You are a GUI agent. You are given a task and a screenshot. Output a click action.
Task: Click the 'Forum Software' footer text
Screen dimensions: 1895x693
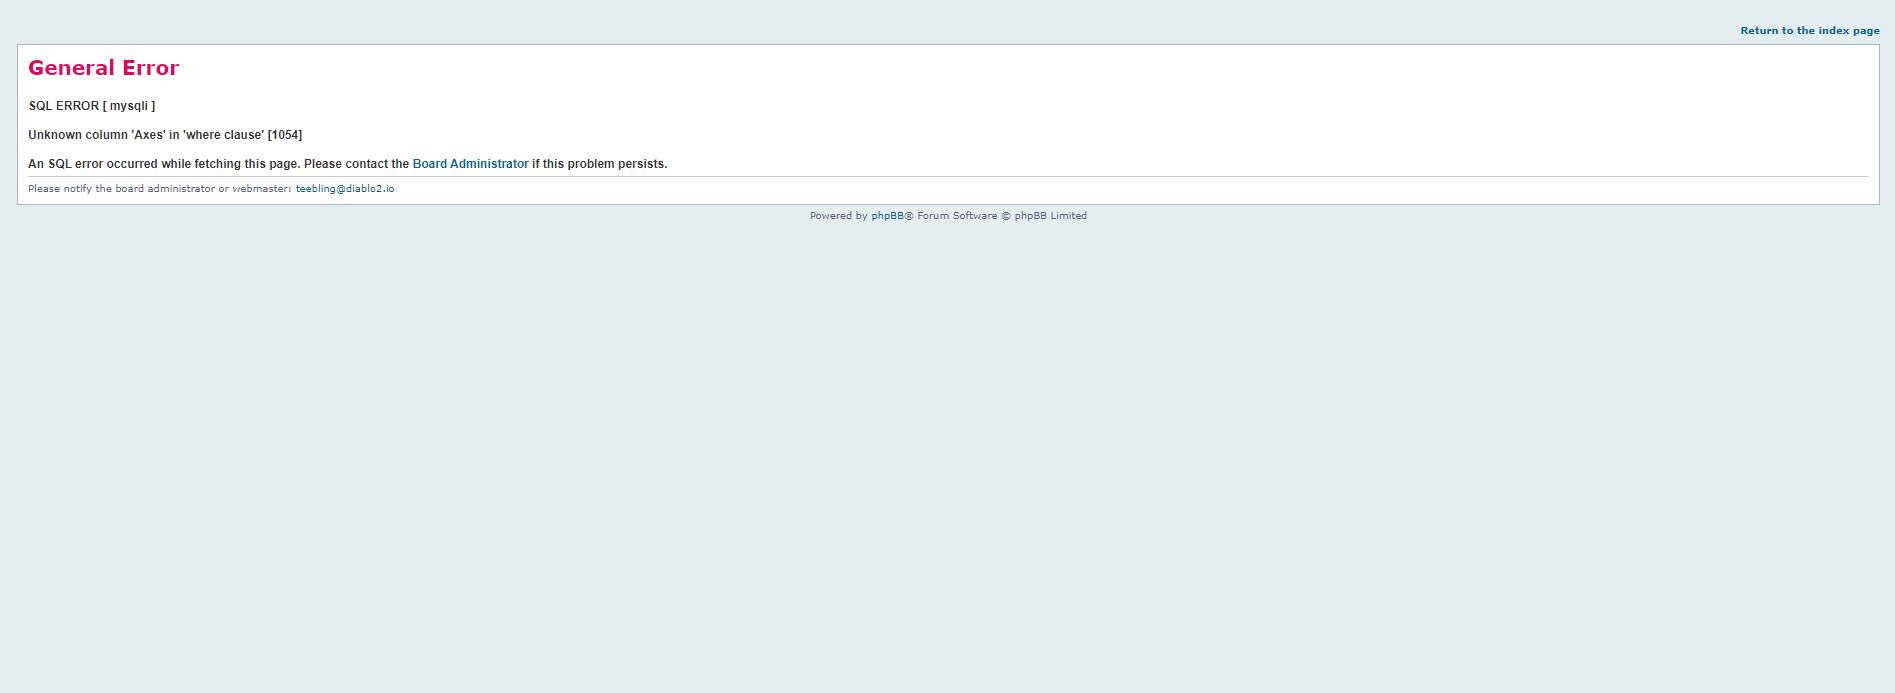point(957,216)
